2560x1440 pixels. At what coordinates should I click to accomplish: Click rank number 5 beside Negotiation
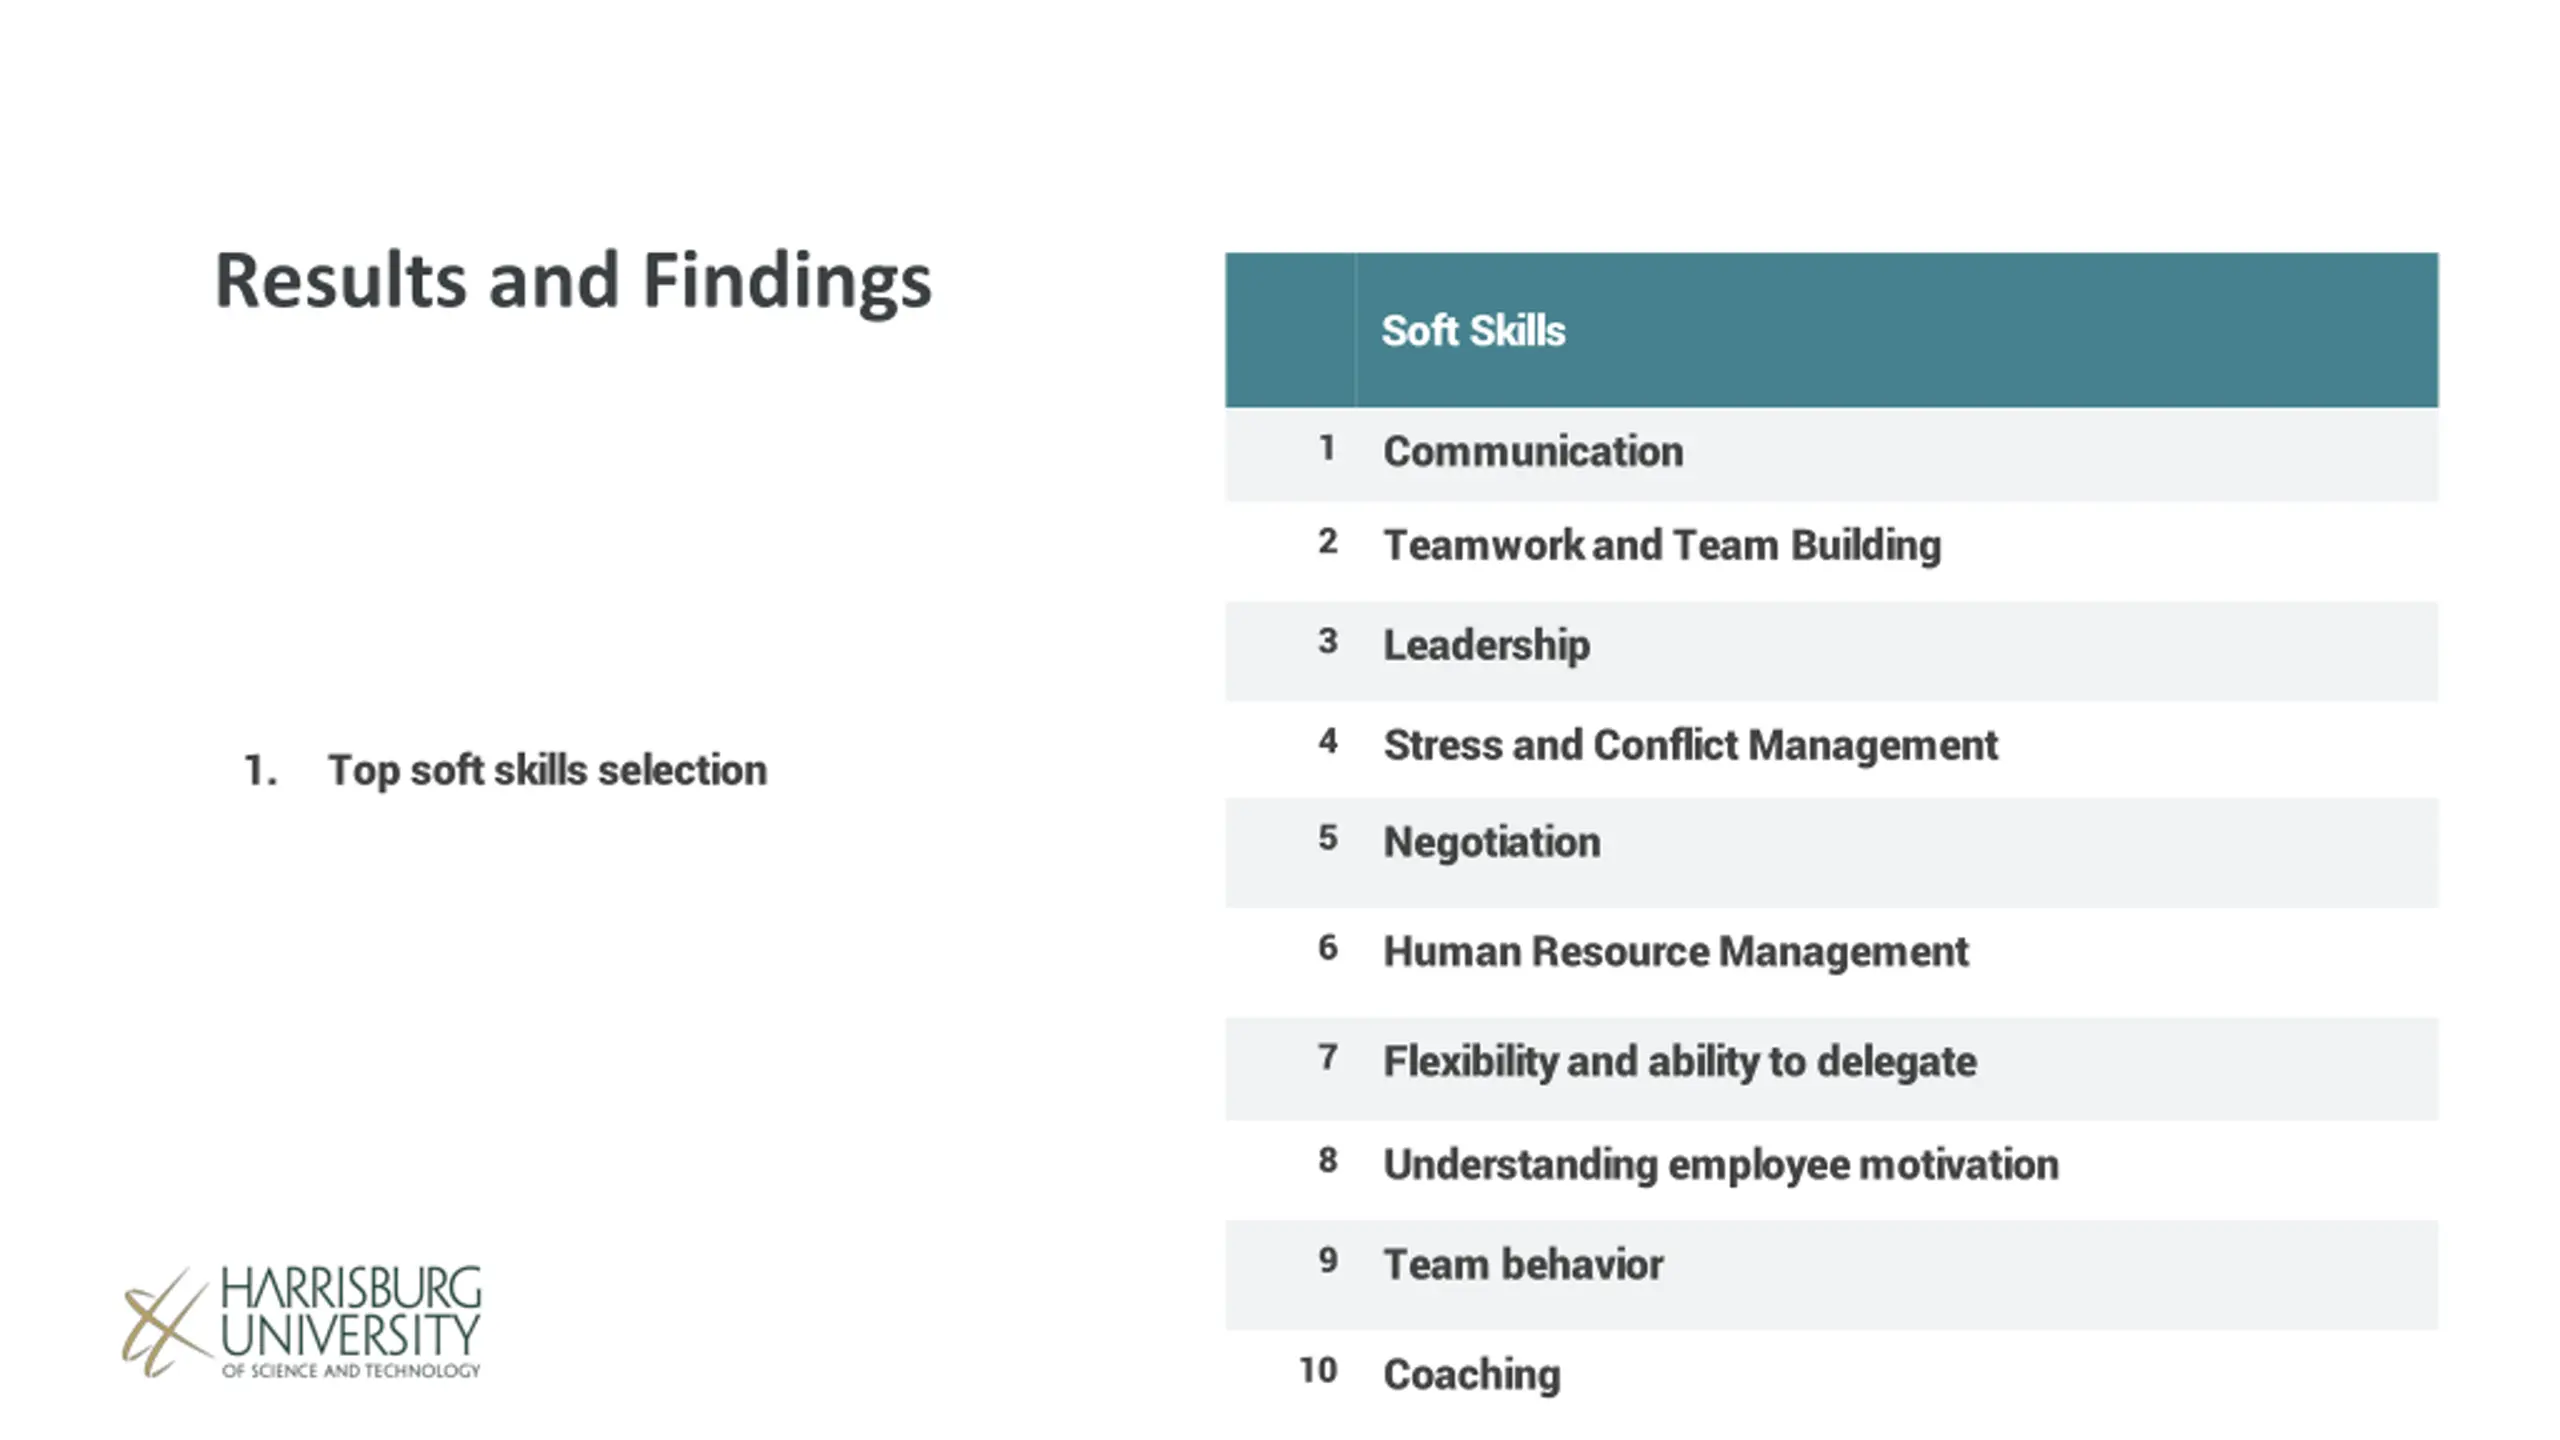pos(1327,838)
